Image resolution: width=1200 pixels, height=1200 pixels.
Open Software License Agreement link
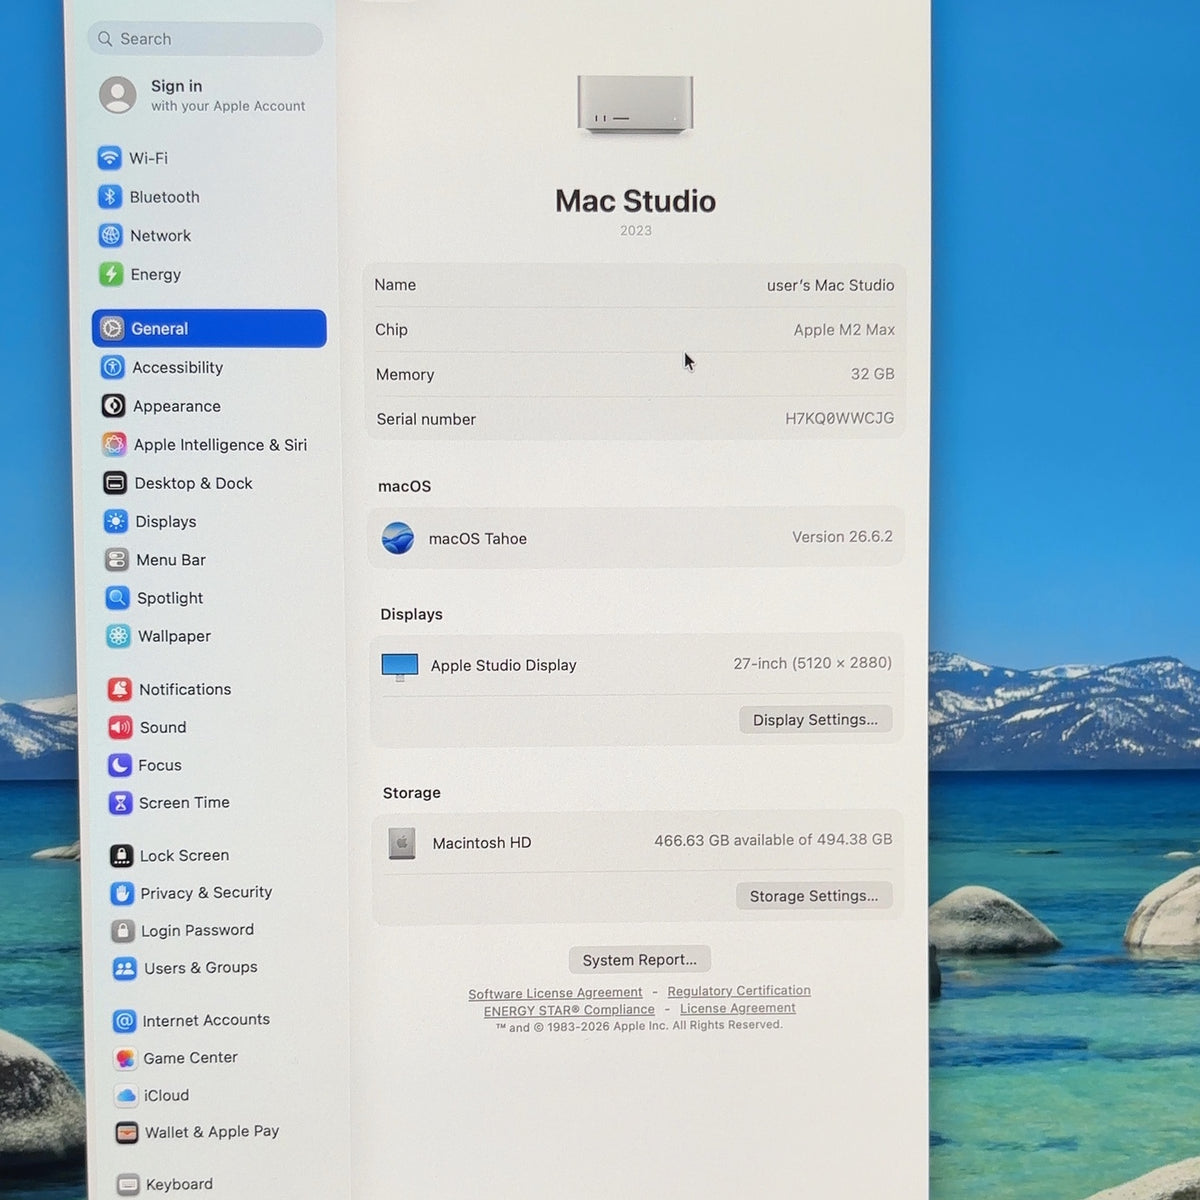(555, 993)
